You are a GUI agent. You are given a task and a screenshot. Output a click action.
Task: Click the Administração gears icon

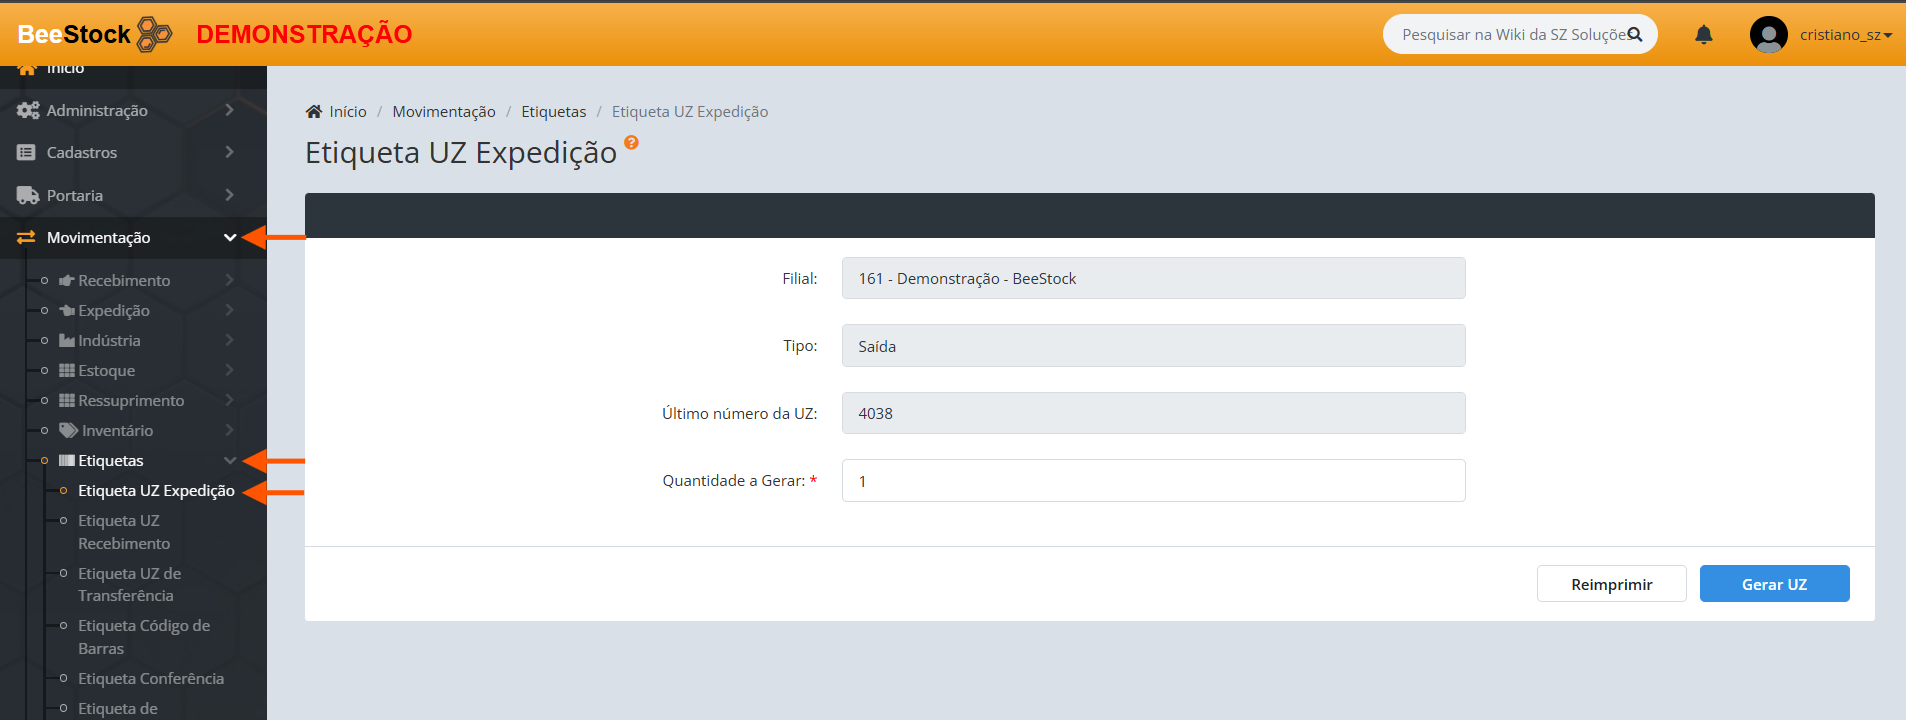click(27, 110)
